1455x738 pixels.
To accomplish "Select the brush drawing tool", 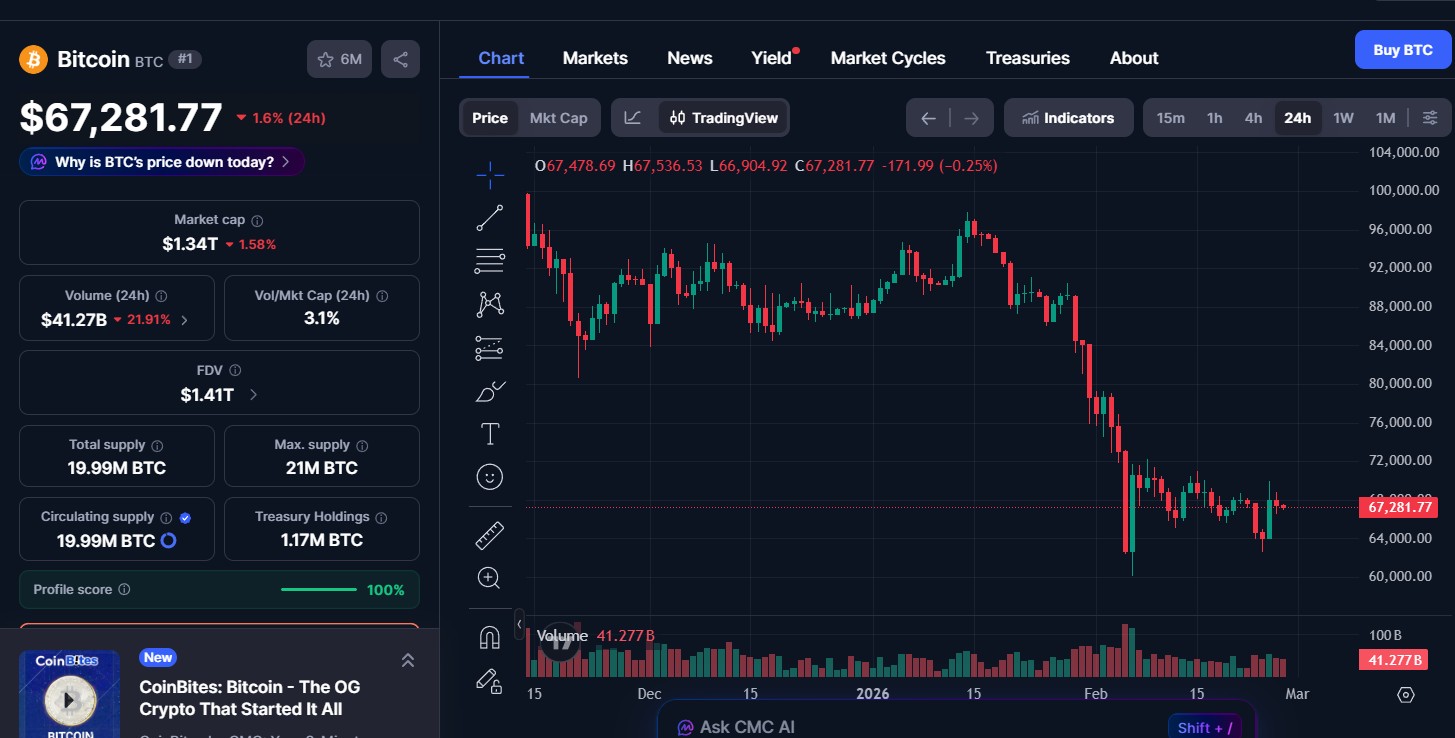I will (490, 391).
